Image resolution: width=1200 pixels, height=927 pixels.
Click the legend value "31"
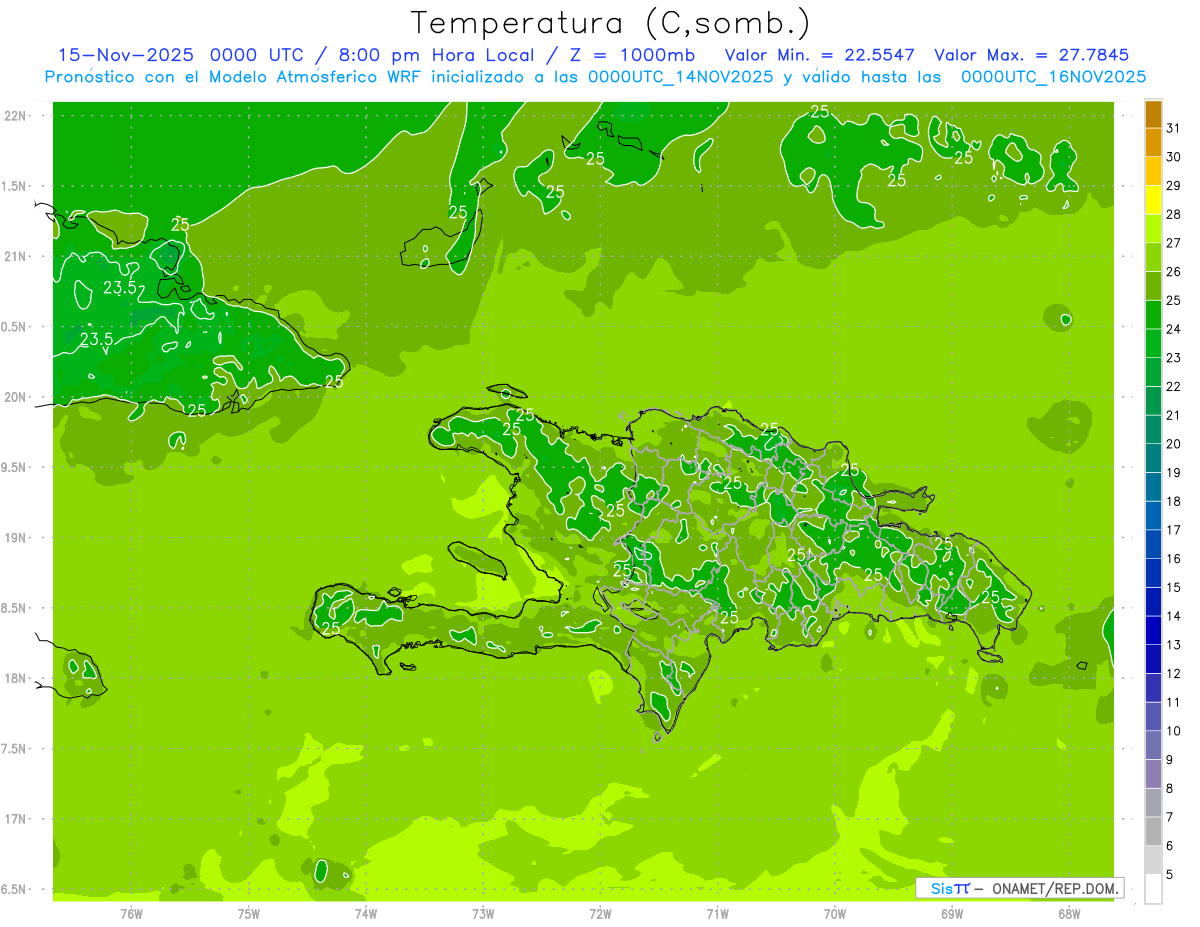(x=1174, y=128)
